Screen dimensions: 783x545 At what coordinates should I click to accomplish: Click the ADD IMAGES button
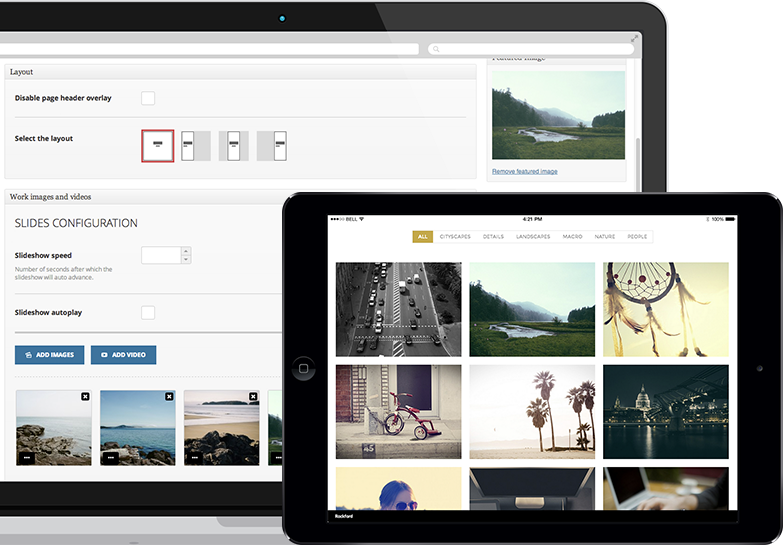(x=49, y=355)
